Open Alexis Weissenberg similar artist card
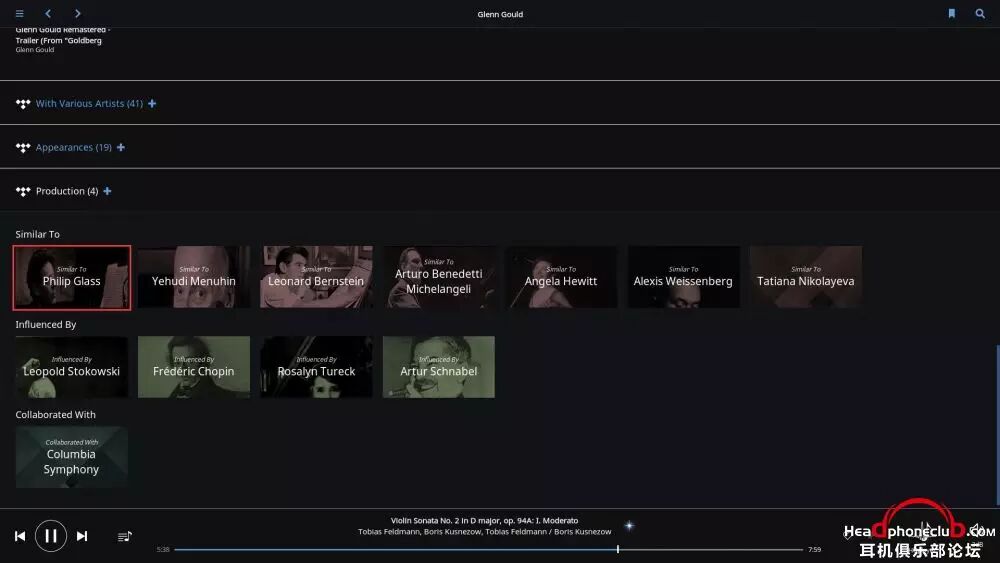Screen dimensions: 1000x563 (684, 277)
